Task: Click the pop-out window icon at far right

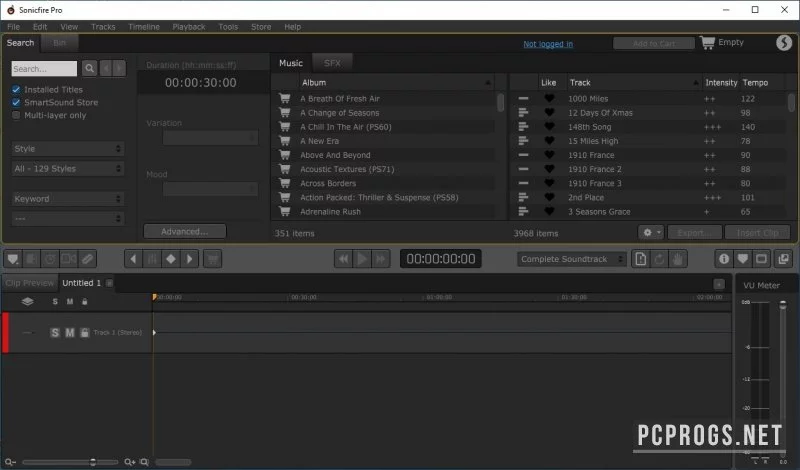Action: click(x=784, y=259)
